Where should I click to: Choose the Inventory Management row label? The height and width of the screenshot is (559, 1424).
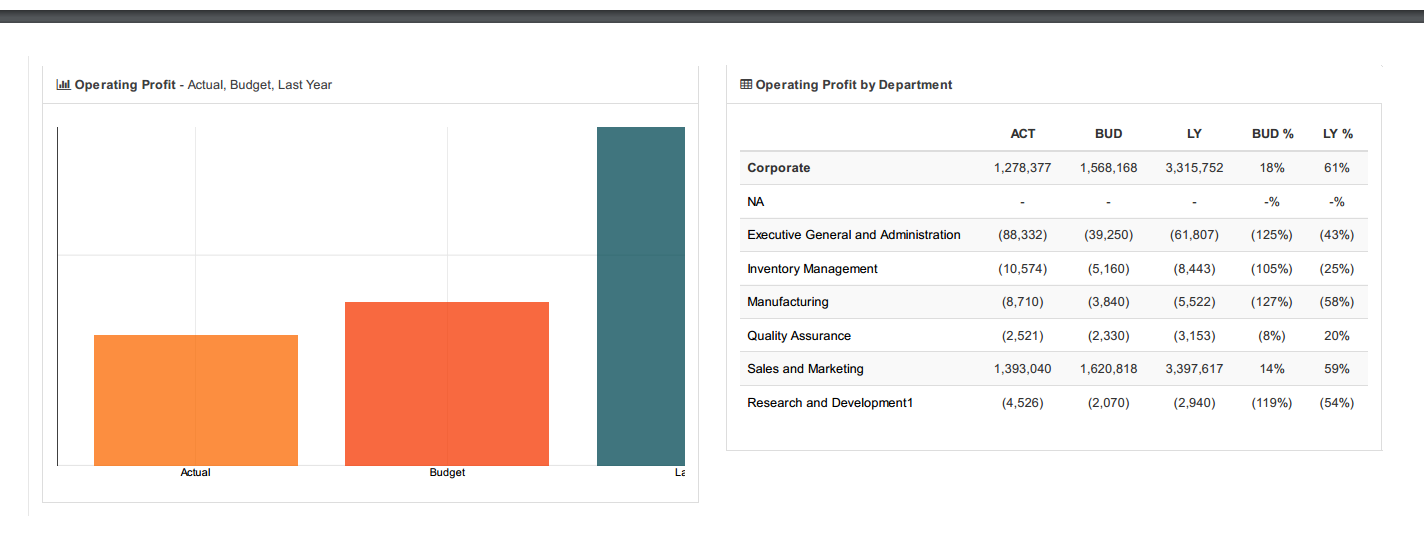[x=812, y=269]
